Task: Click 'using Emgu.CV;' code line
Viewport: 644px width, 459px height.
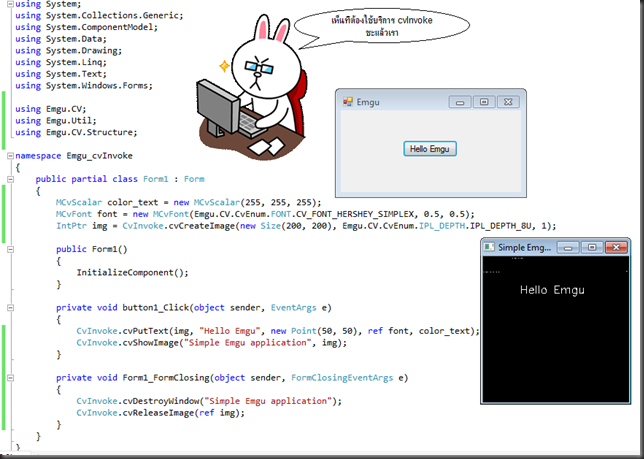Action: pyautogui.click(x=51, y=109)
